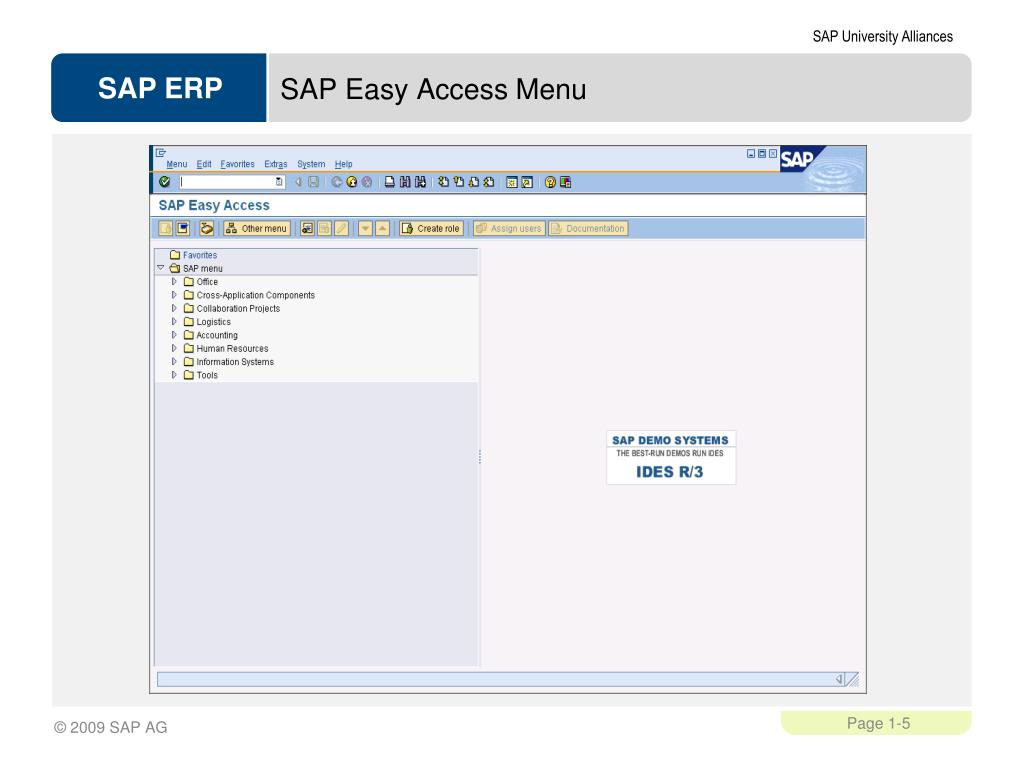The height and width of the screenshot is (768, 1024).
Task: Click the SAP DEMO SYSTEMS IDES image
Action: pos(671,457)
